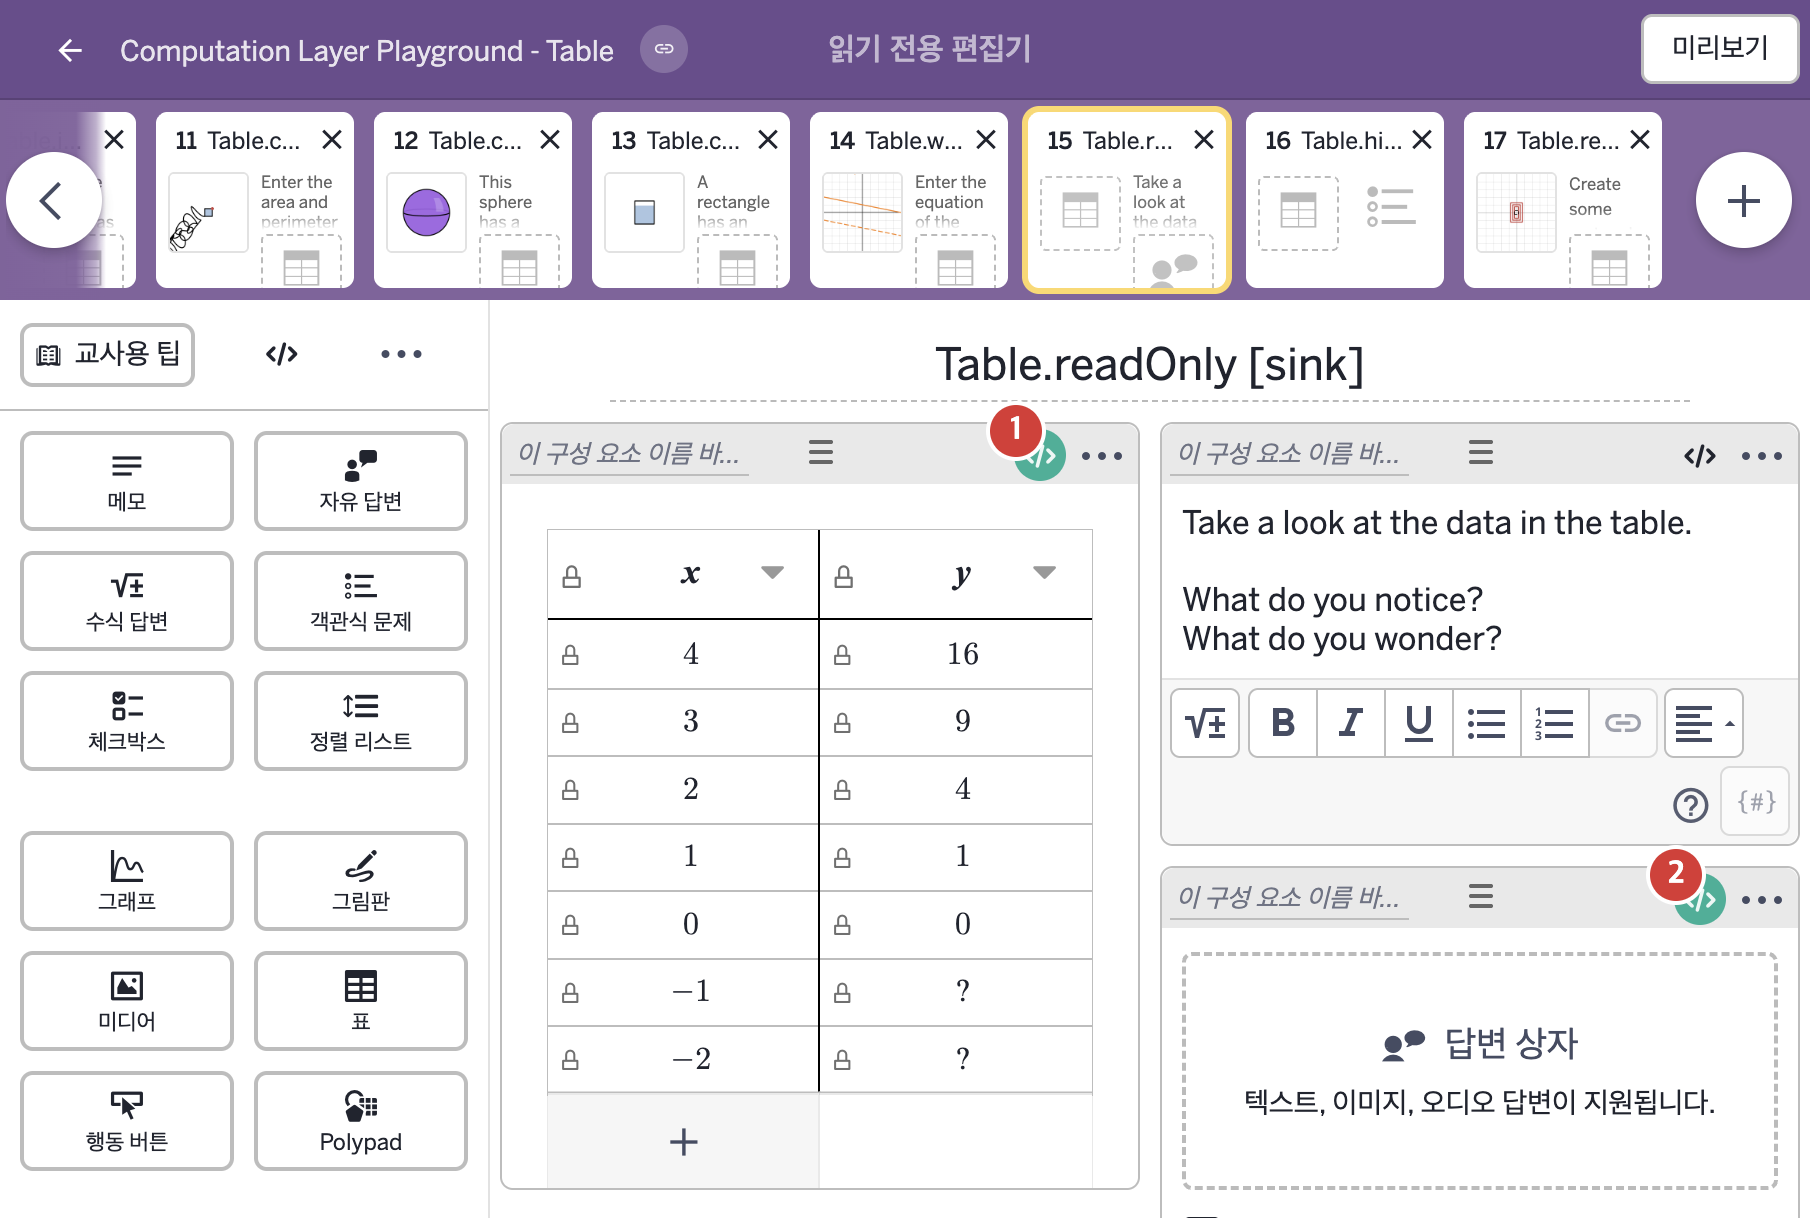This screenshot has height=1218, width=1810.
Task: Open the text alignment dropdown
Action: click(x=1704, y=722)
